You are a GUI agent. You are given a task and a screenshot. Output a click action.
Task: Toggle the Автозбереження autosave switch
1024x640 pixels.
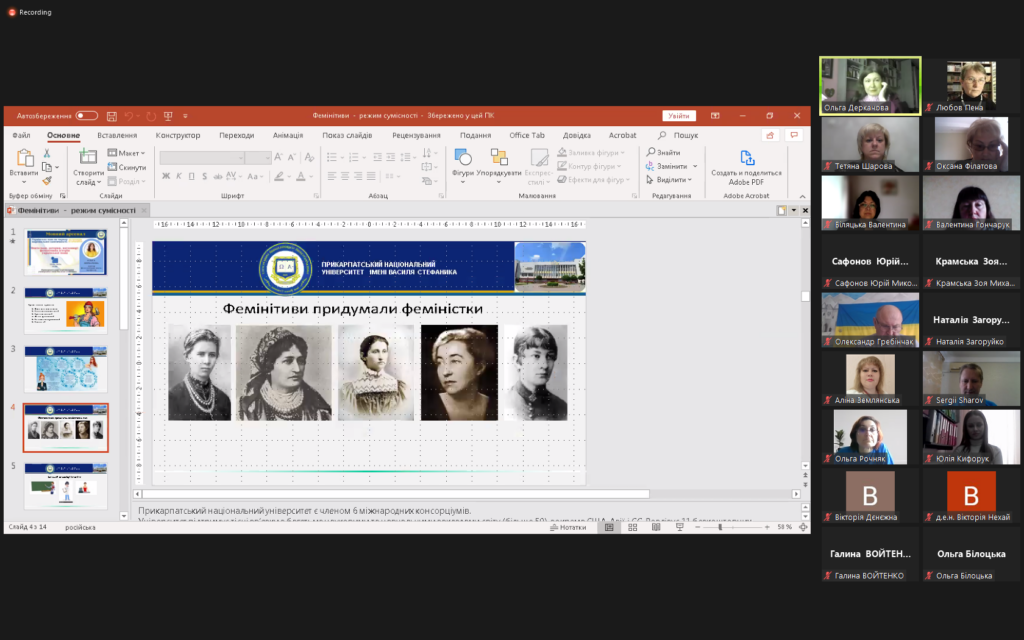[86, 116]
